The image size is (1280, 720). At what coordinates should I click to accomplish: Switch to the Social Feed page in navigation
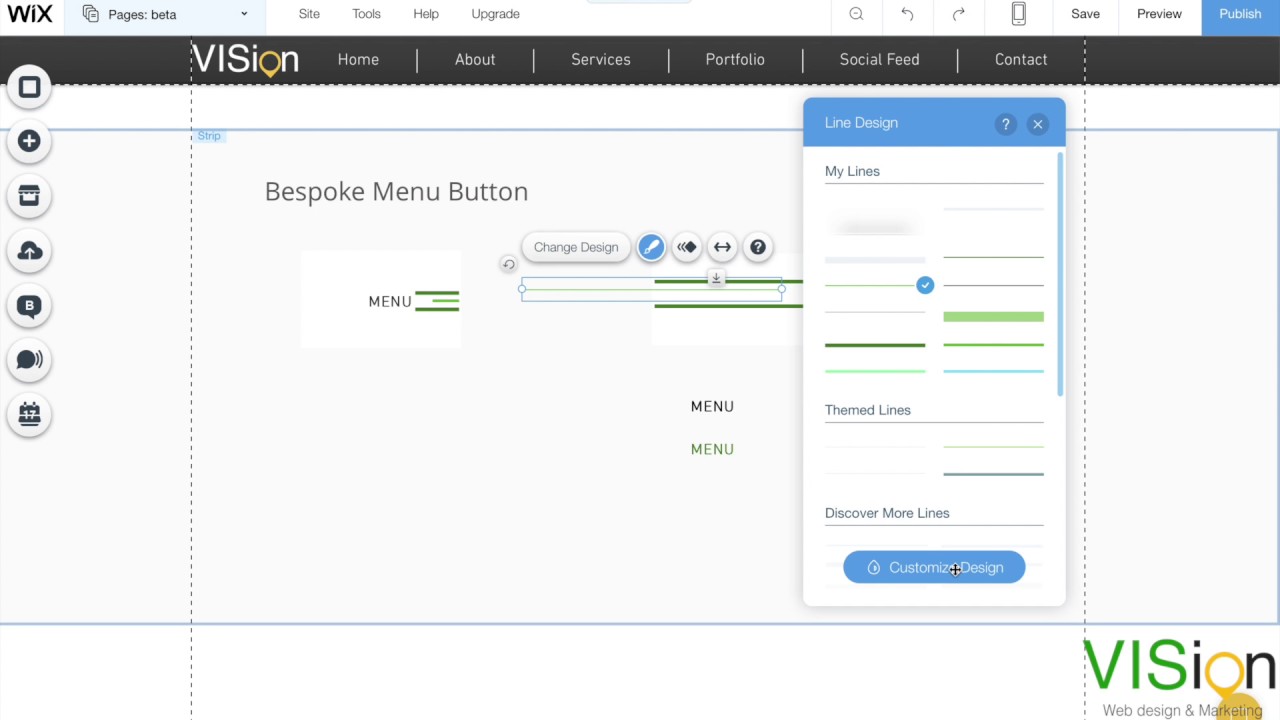click(879, 59)
